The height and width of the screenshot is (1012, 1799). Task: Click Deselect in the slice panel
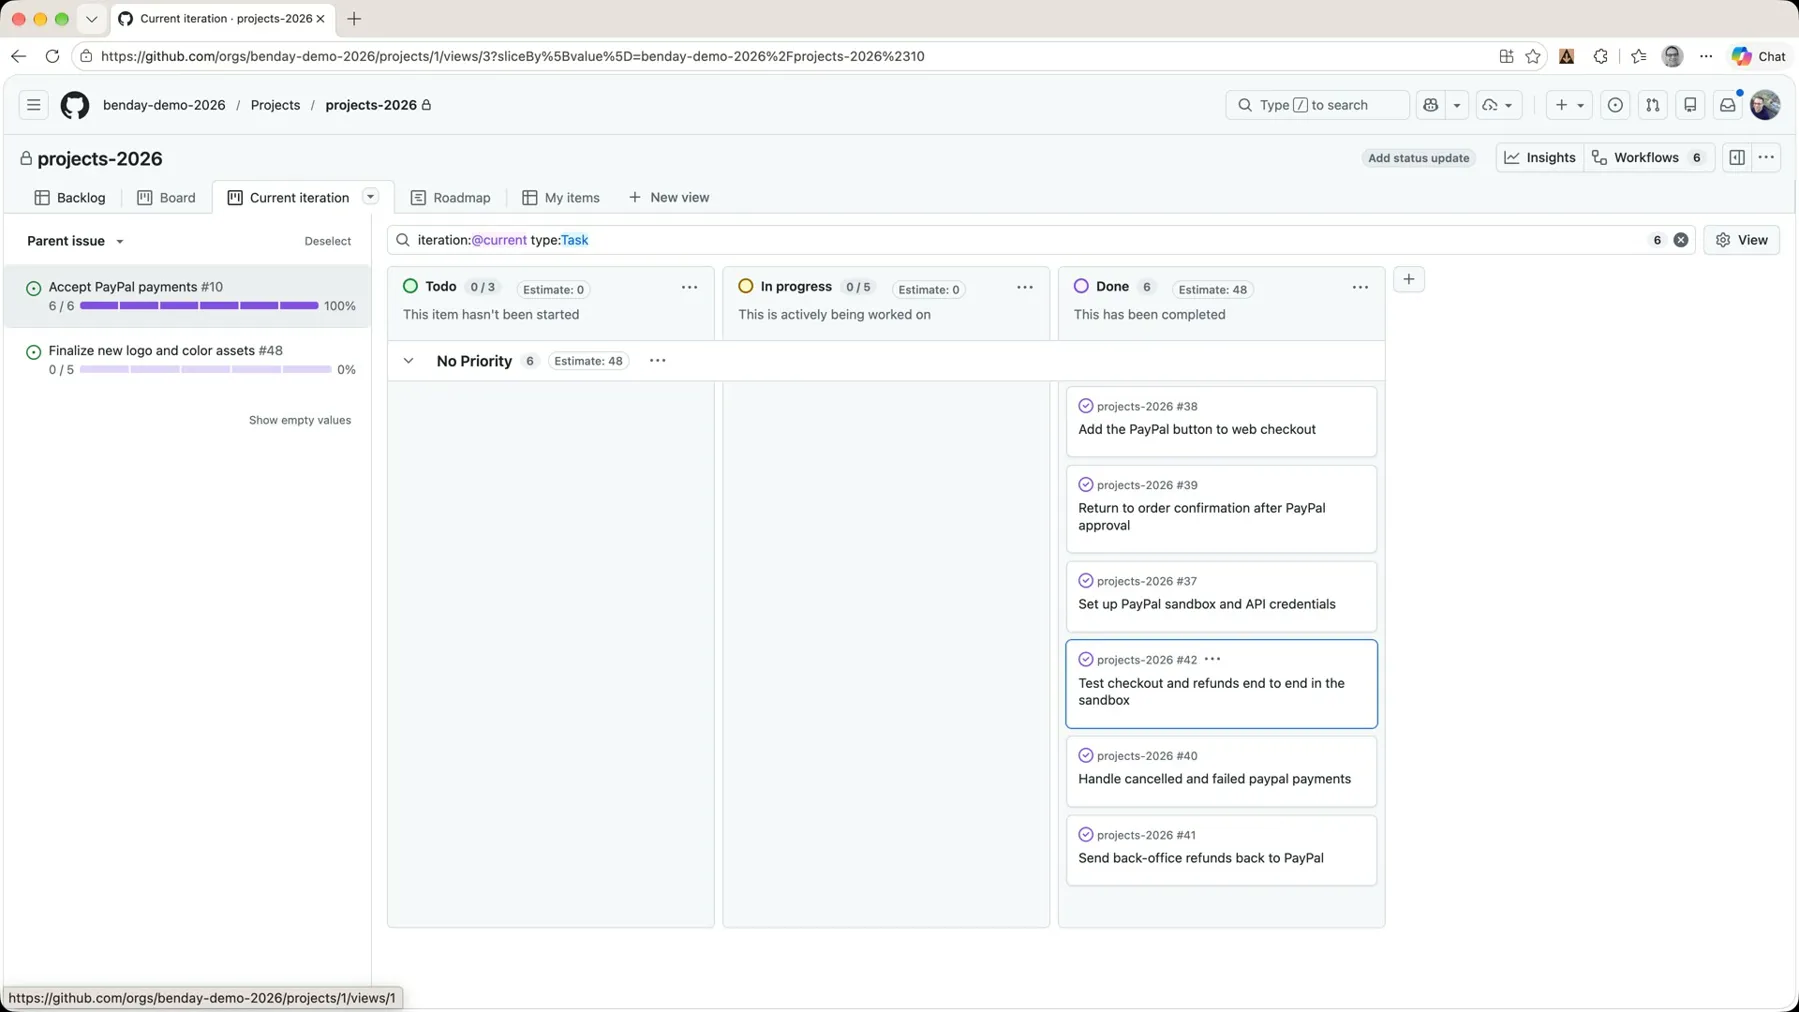[328, 241]
